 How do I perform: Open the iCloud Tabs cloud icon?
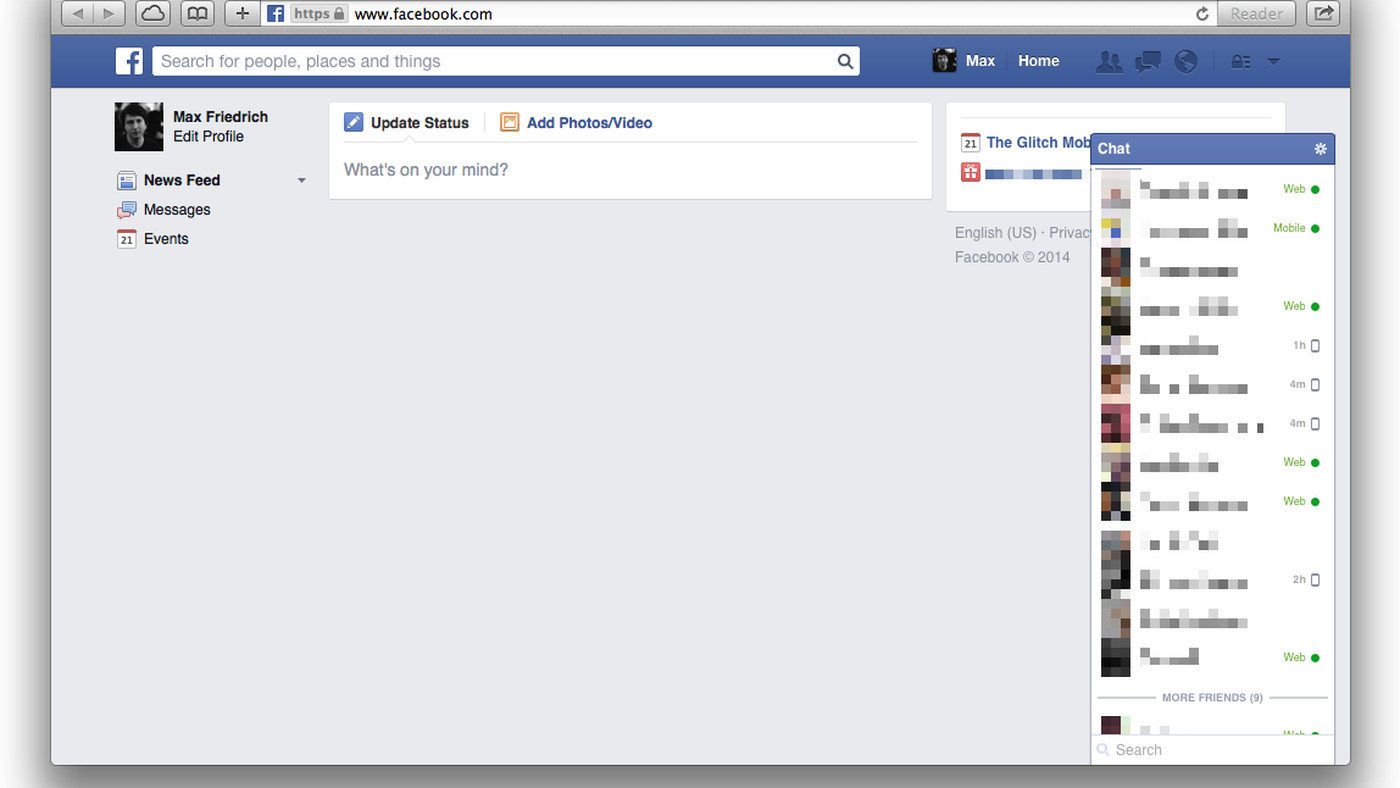click(153, 13)
